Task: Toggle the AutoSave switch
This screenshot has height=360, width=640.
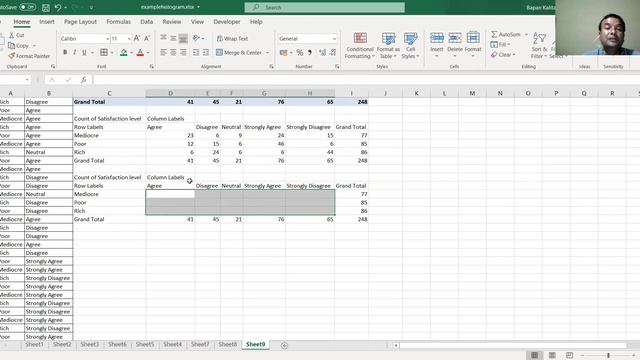Action: click(27, 7)
